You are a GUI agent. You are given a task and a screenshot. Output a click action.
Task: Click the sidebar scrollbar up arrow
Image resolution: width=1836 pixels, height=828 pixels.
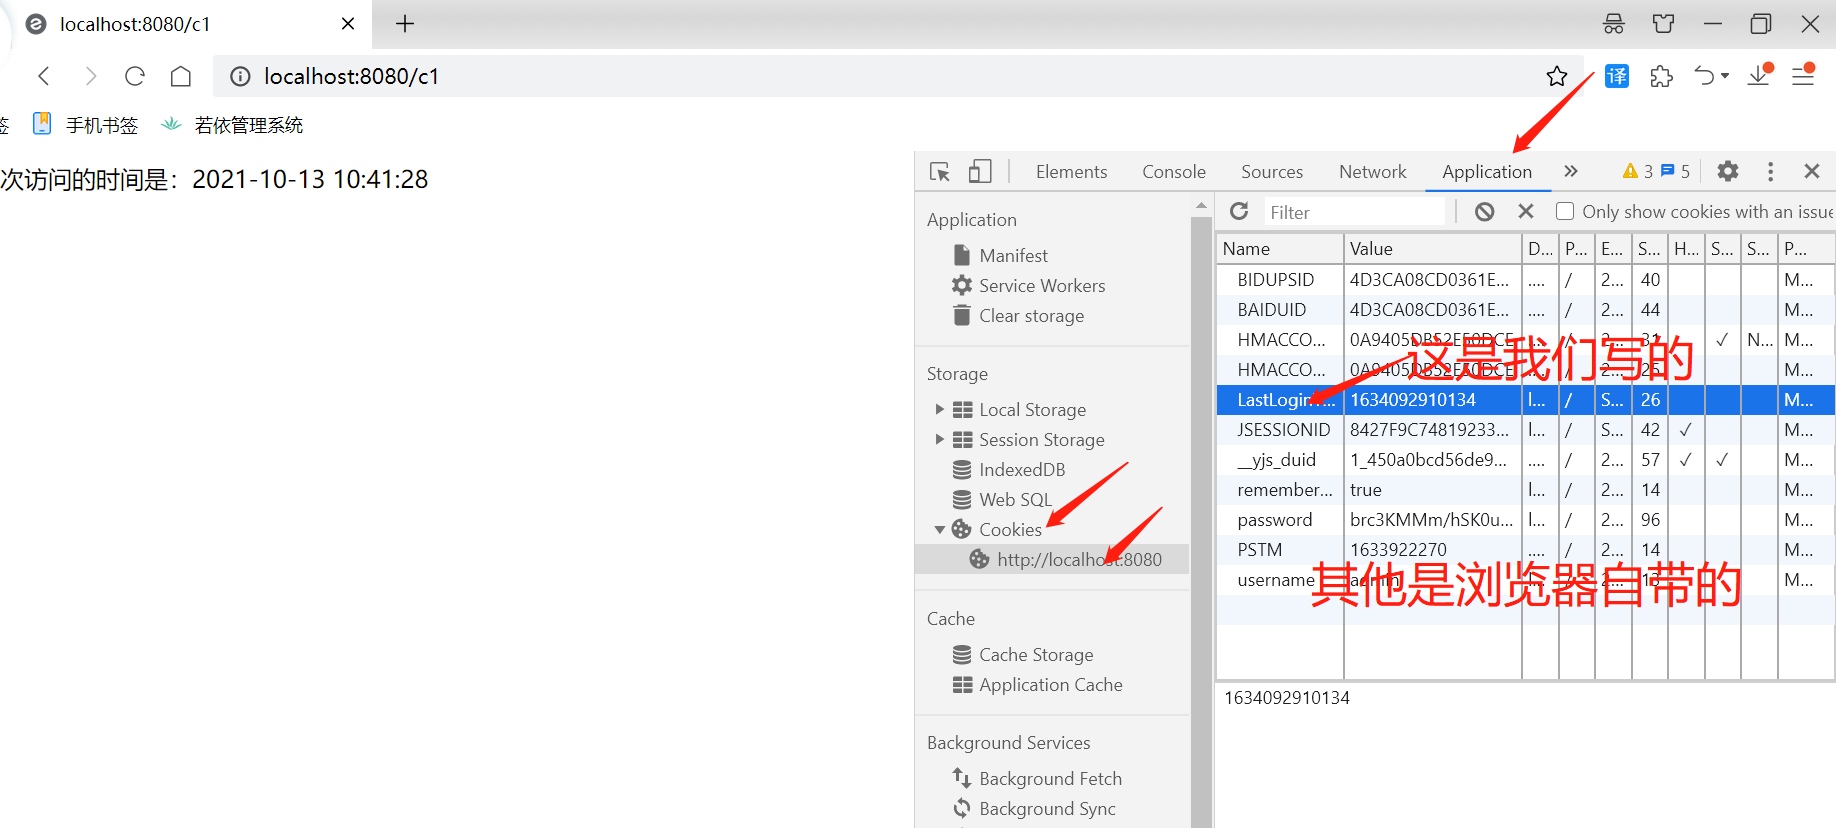point(1201,206)
